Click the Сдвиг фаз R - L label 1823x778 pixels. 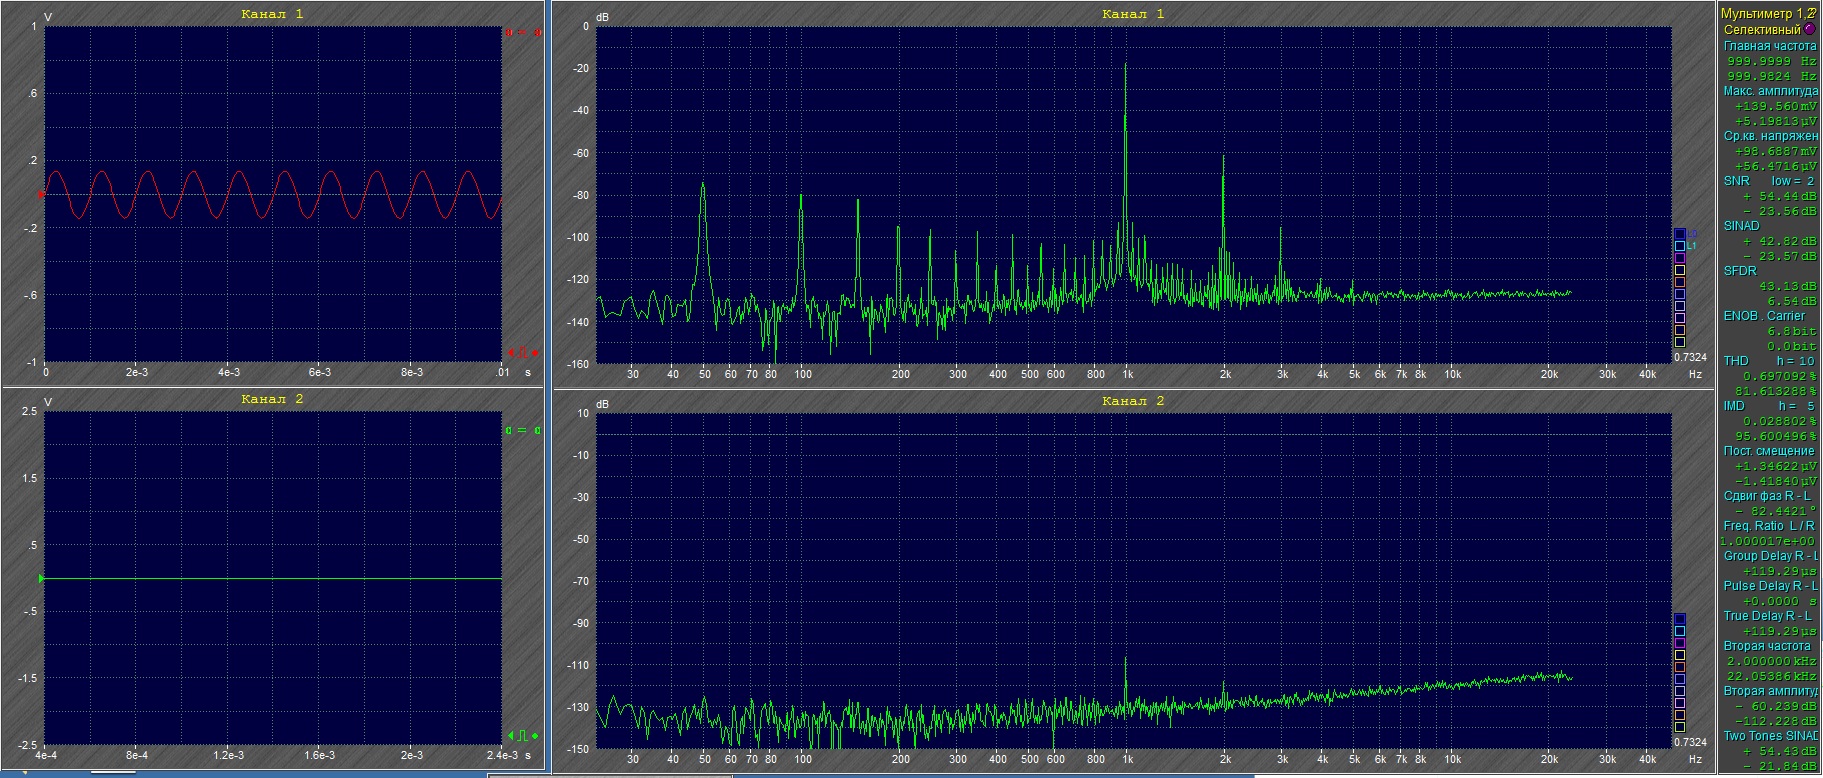[x=1768, y=495]
